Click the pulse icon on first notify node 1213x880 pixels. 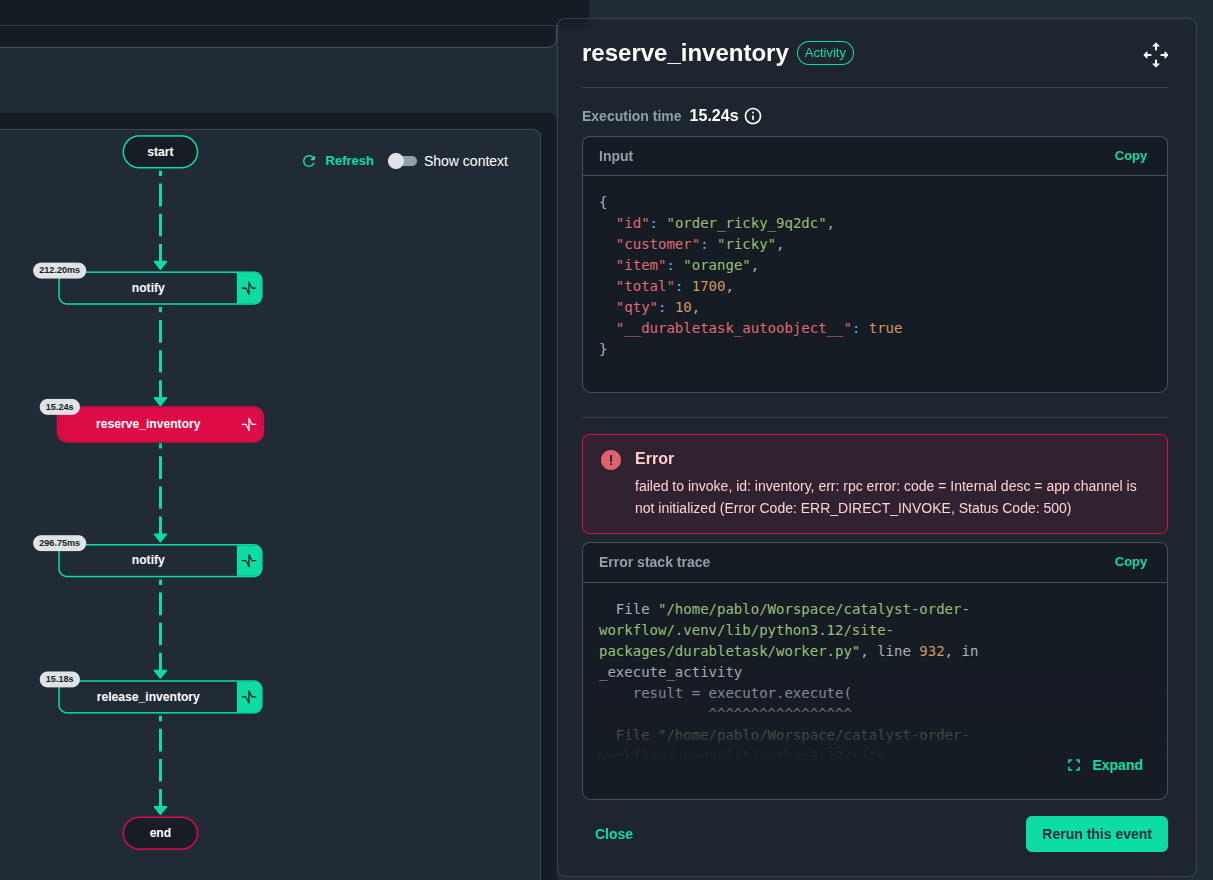pos(249,288)
